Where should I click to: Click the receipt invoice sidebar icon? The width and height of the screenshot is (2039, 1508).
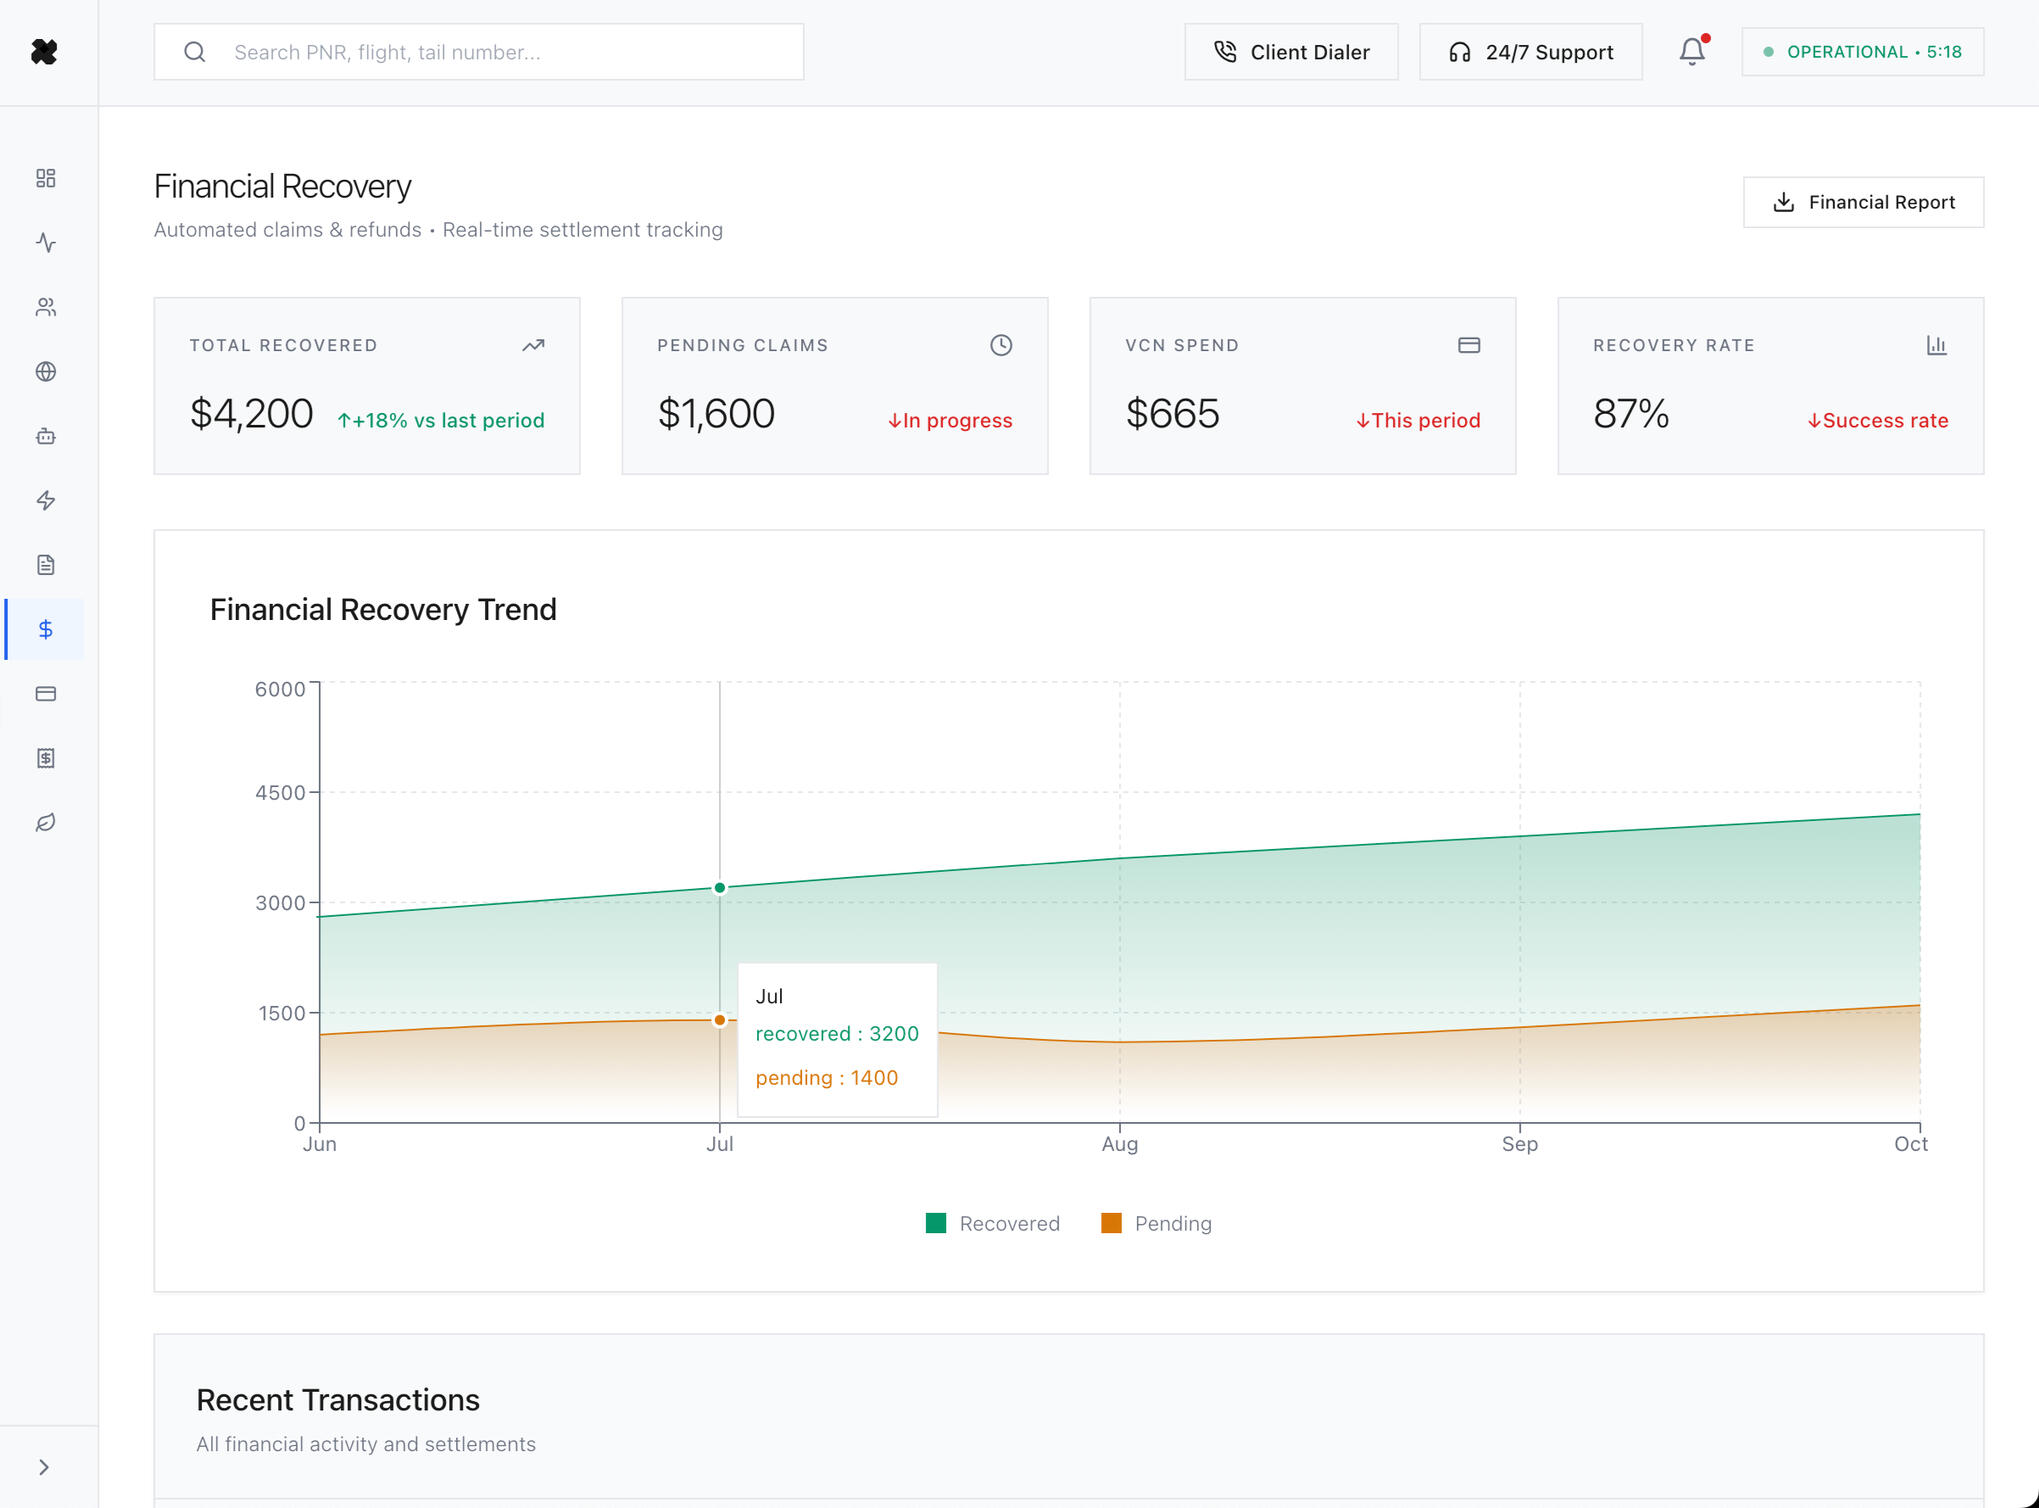point(46,758)
